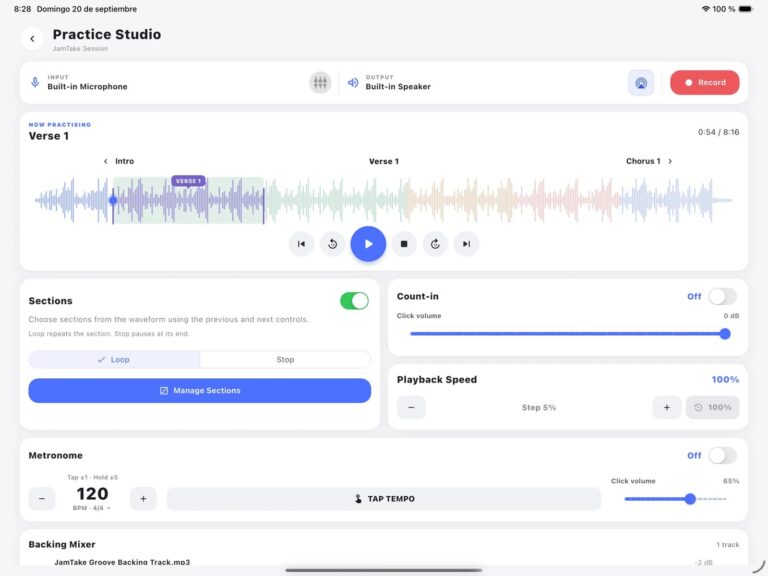Tap the output speaker icon

point(353,82)
